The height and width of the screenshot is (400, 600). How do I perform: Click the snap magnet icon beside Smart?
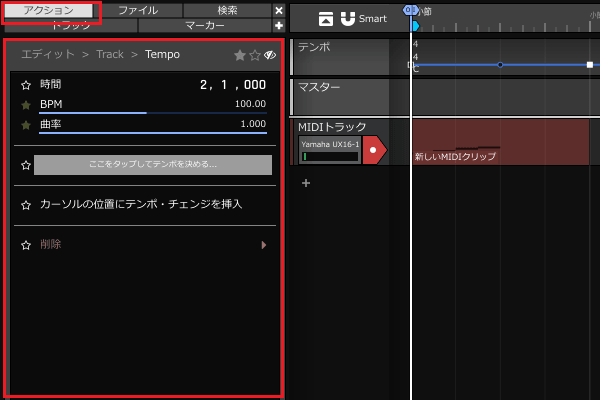click(x=348, y=18)
